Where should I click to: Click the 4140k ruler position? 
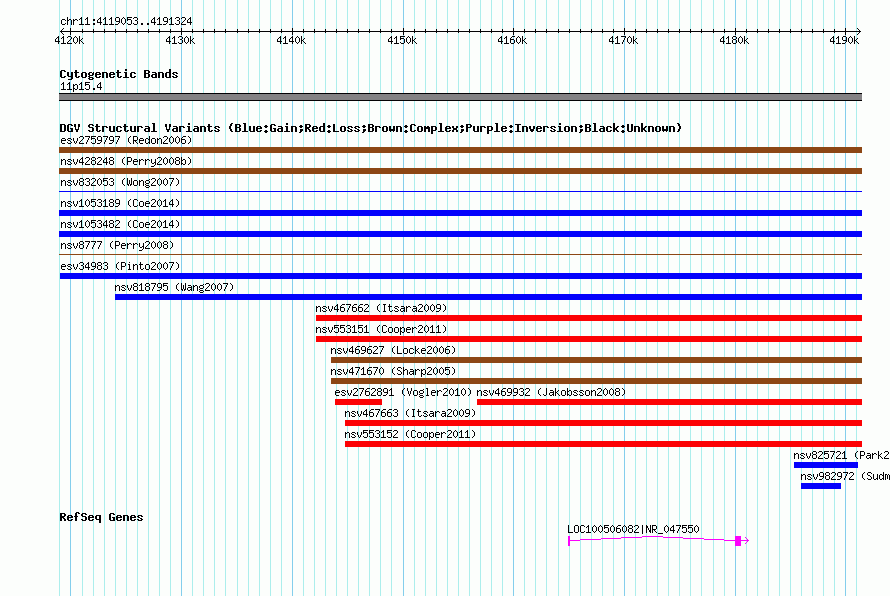291,40
